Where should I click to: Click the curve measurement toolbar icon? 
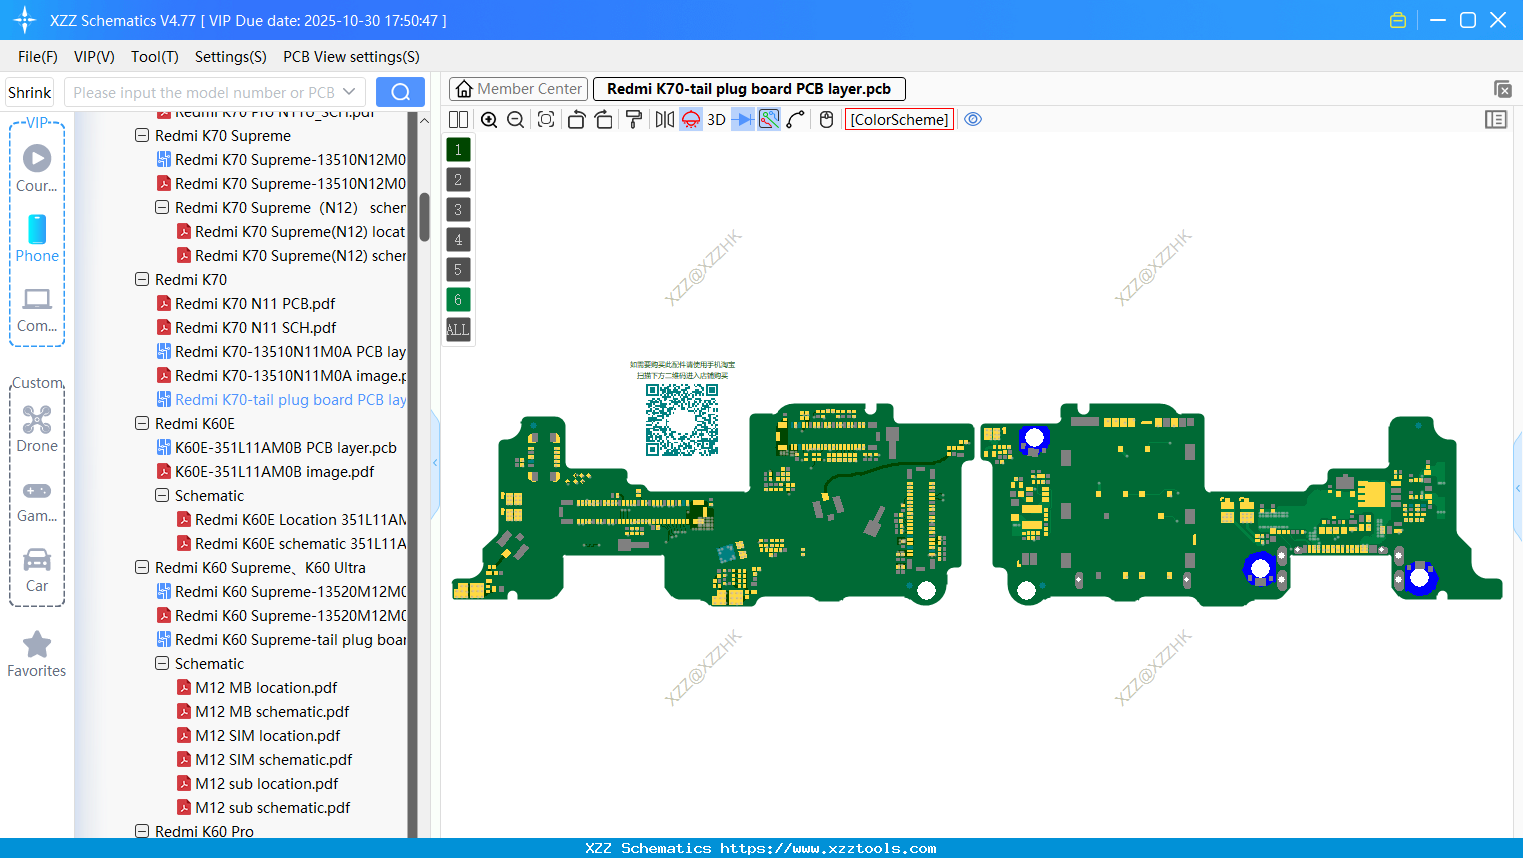coord(795,119)
